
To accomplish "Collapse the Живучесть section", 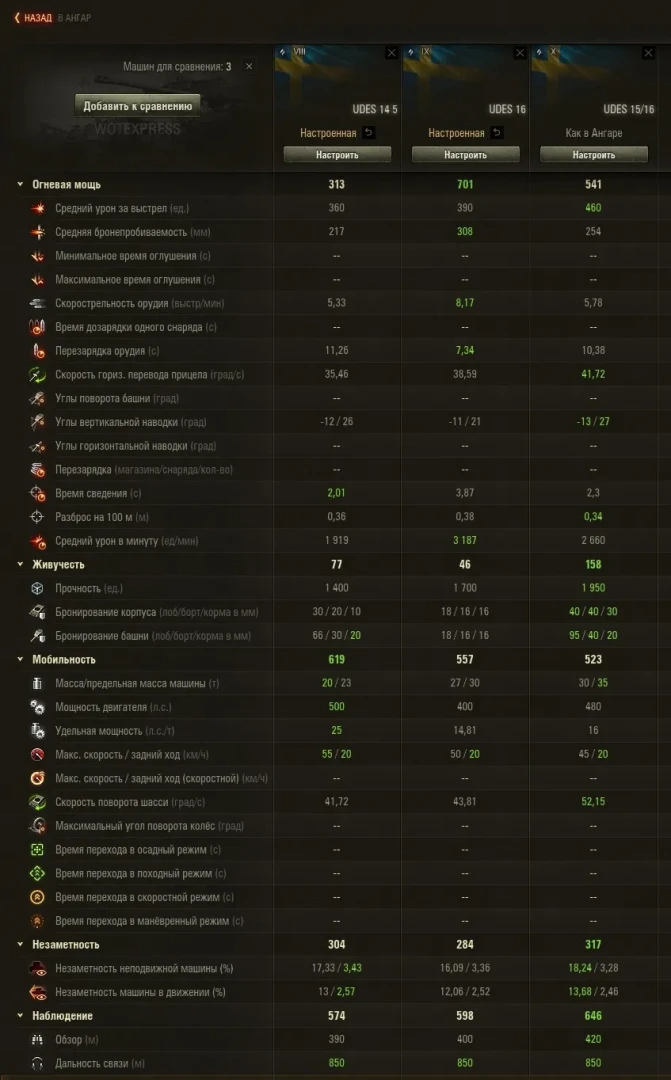I will [x=20, y=565].
